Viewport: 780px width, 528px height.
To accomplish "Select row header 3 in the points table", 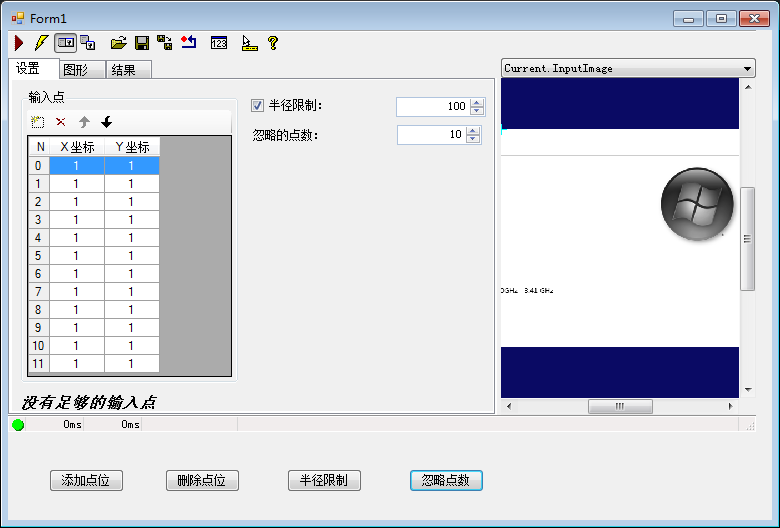I will tap(39, 219).
